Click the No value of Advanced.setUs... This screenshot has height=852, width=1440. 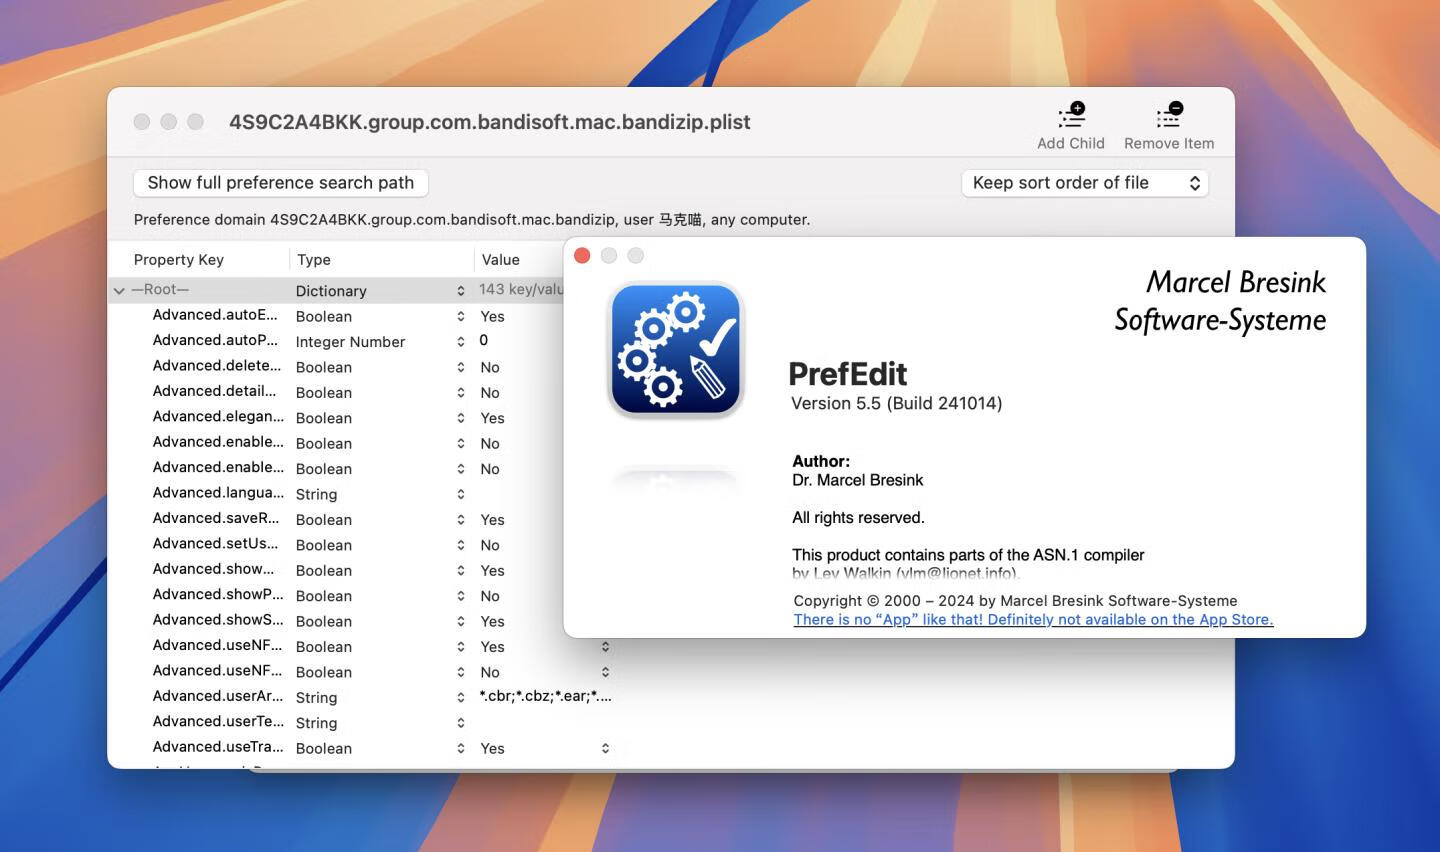pos(490,545)
